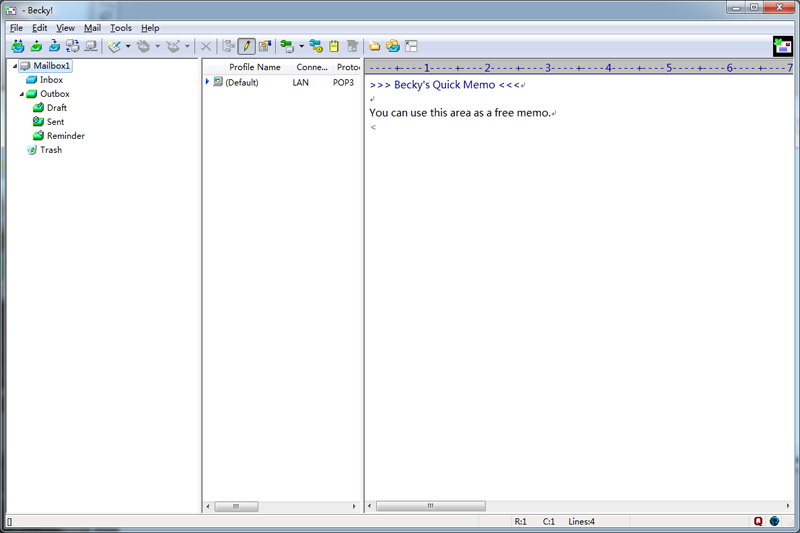Collapse the Mailbox1 tree node
The width and height of the screenshot is (800, 533).
pos(14,66)
